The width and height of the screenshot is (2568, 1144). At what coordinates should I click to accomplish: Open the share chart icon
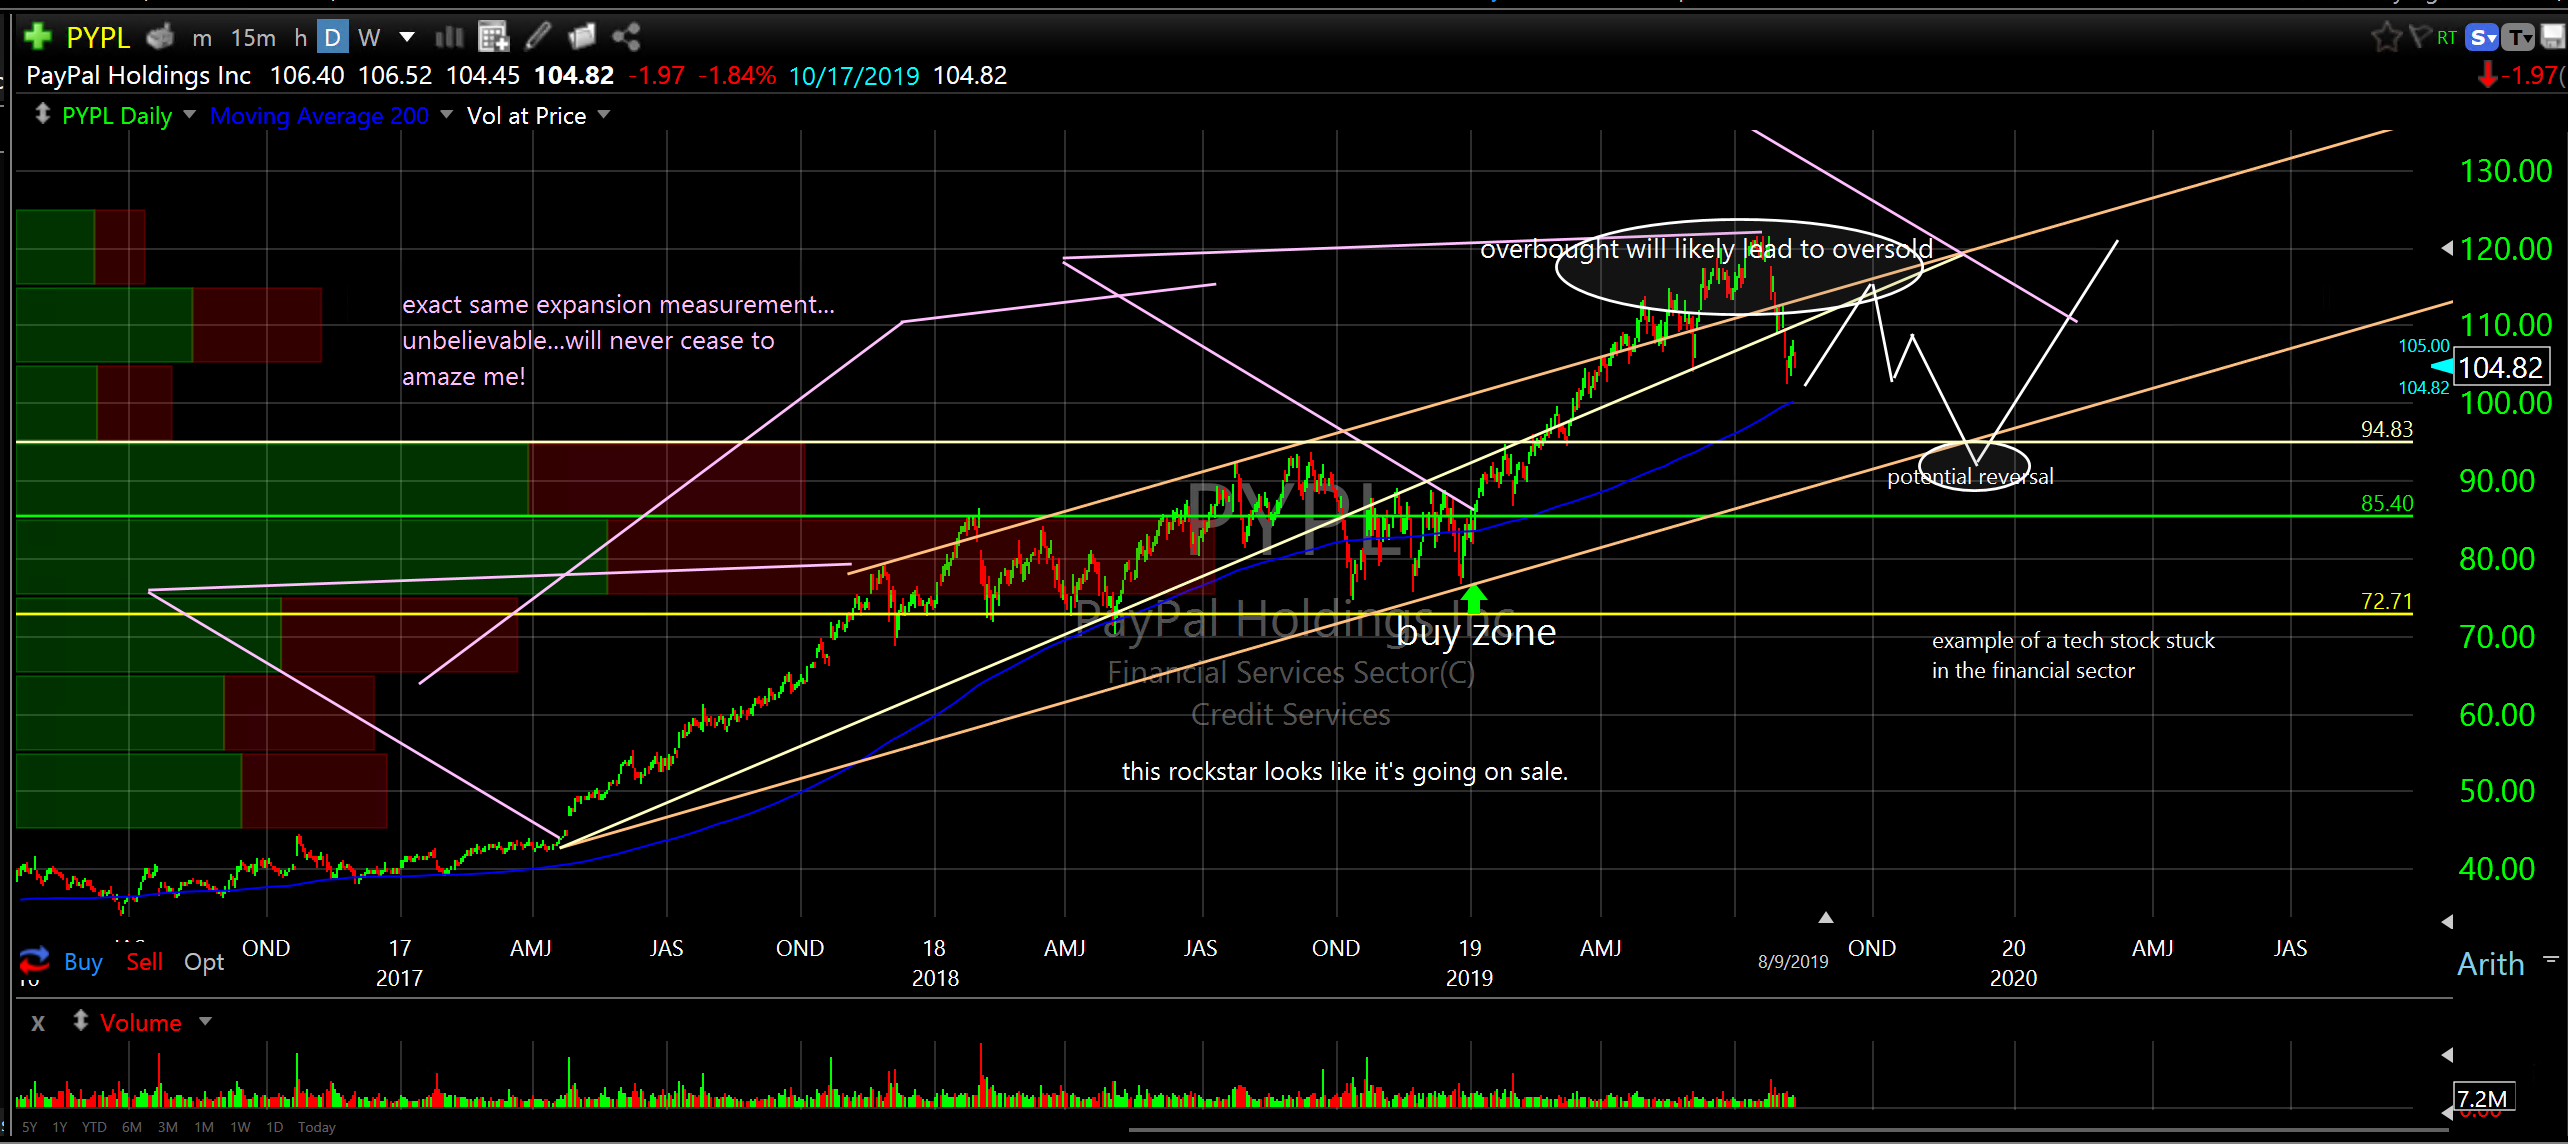626,37
